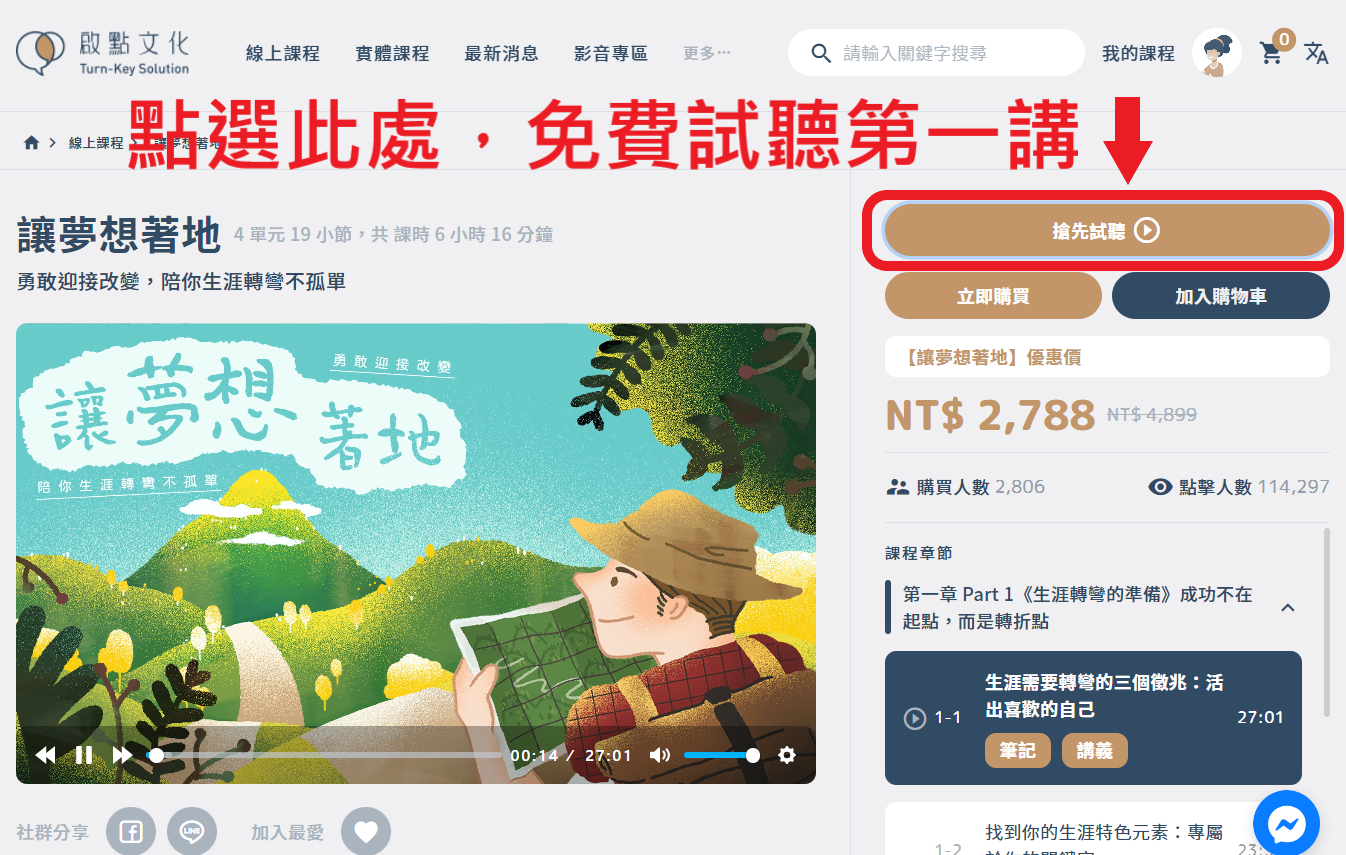Add the course to favorites with the heart
Image resolution: width=1346 pixels, height=855 pixels.
click(x=366, y=831)
